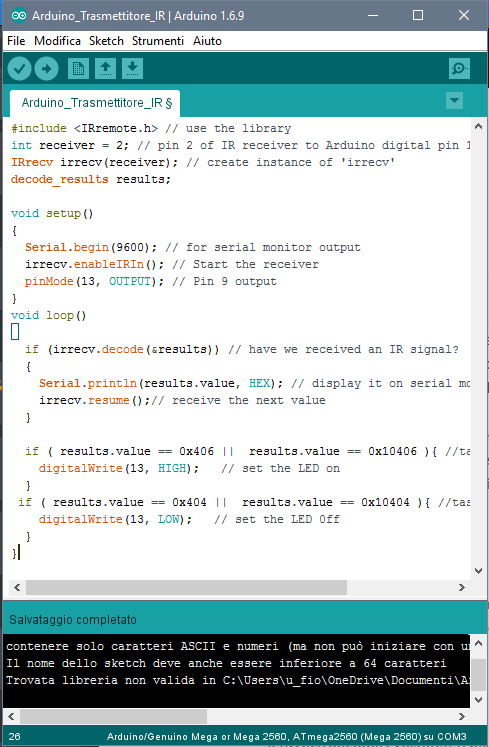Click 'pinMode(13, OUTPUT);' line

click(x=151, y=282)
